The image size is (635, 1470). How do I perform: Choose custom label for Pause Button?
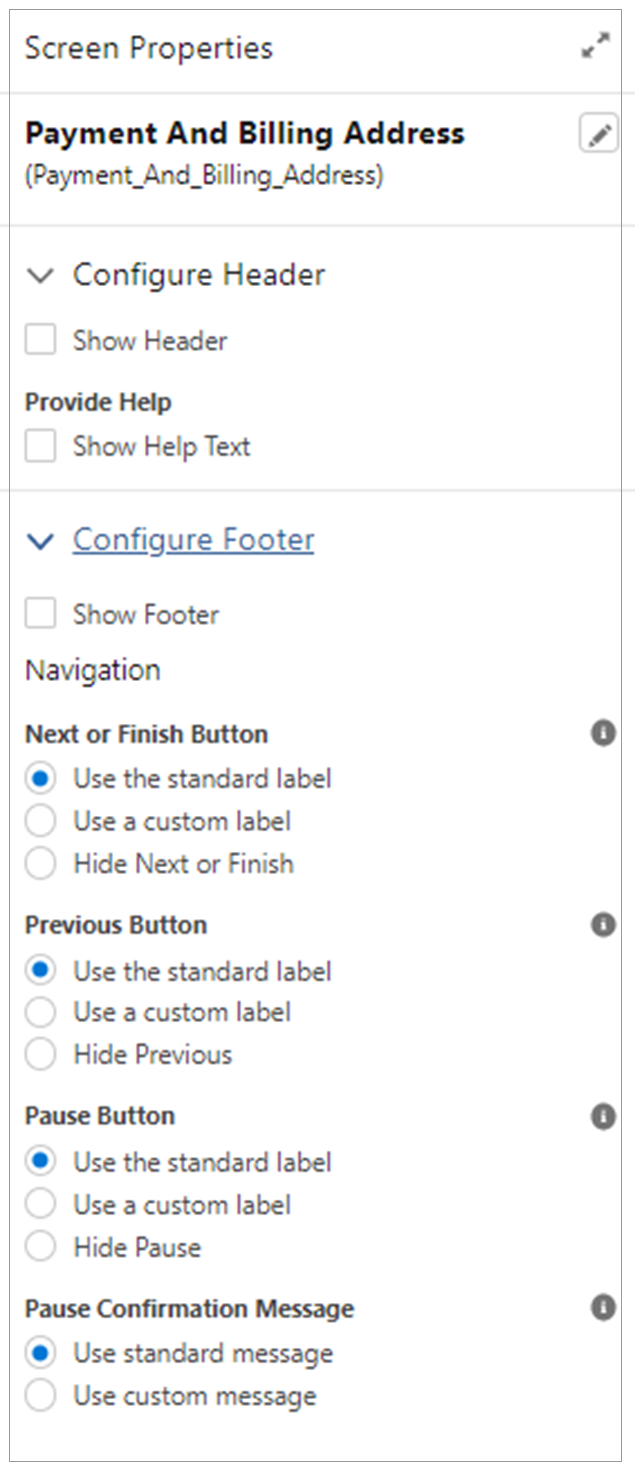pyautogui.click(x=41, y=1204)
